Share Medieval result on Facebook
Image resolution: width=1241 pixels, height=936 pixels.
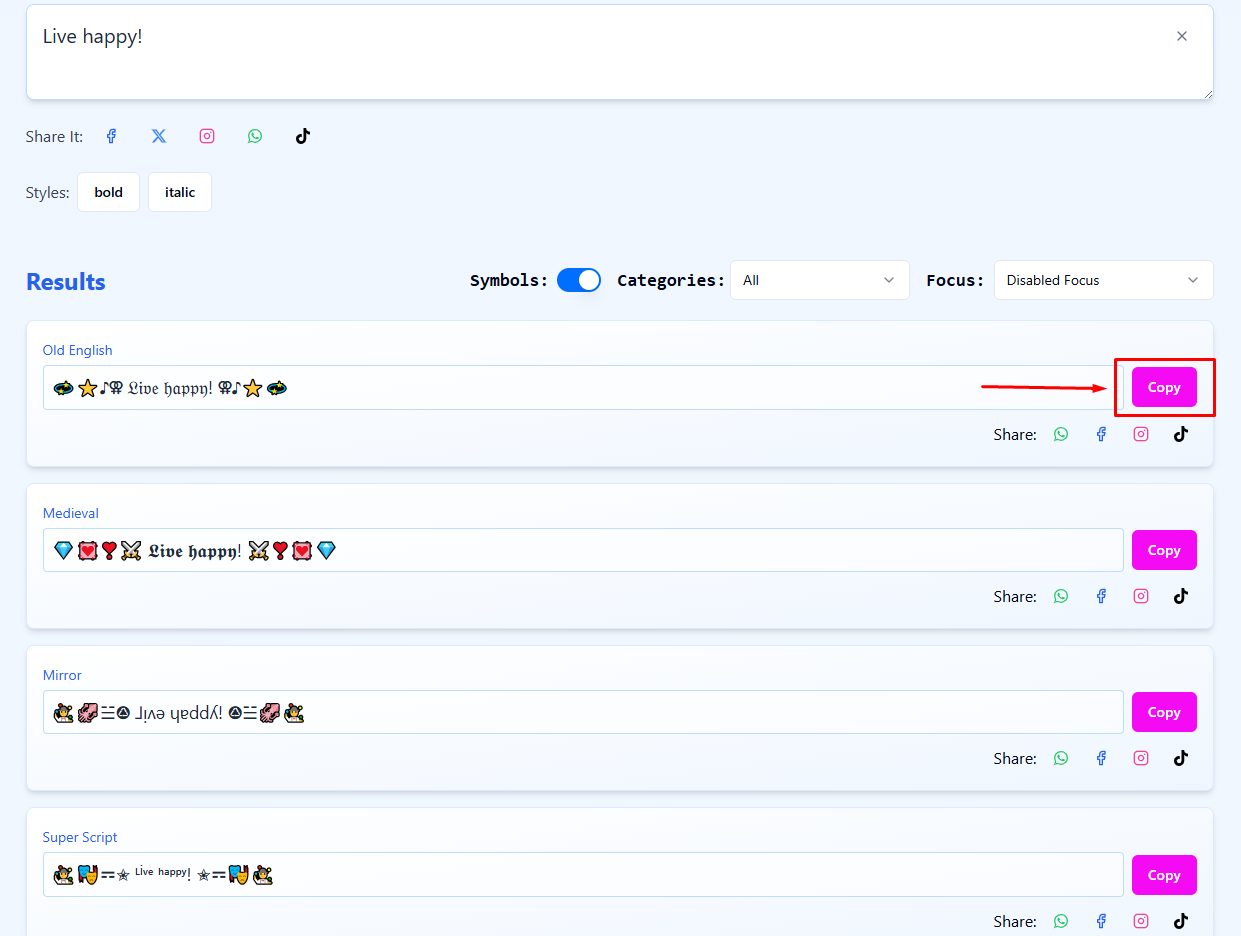[1101, 596]
